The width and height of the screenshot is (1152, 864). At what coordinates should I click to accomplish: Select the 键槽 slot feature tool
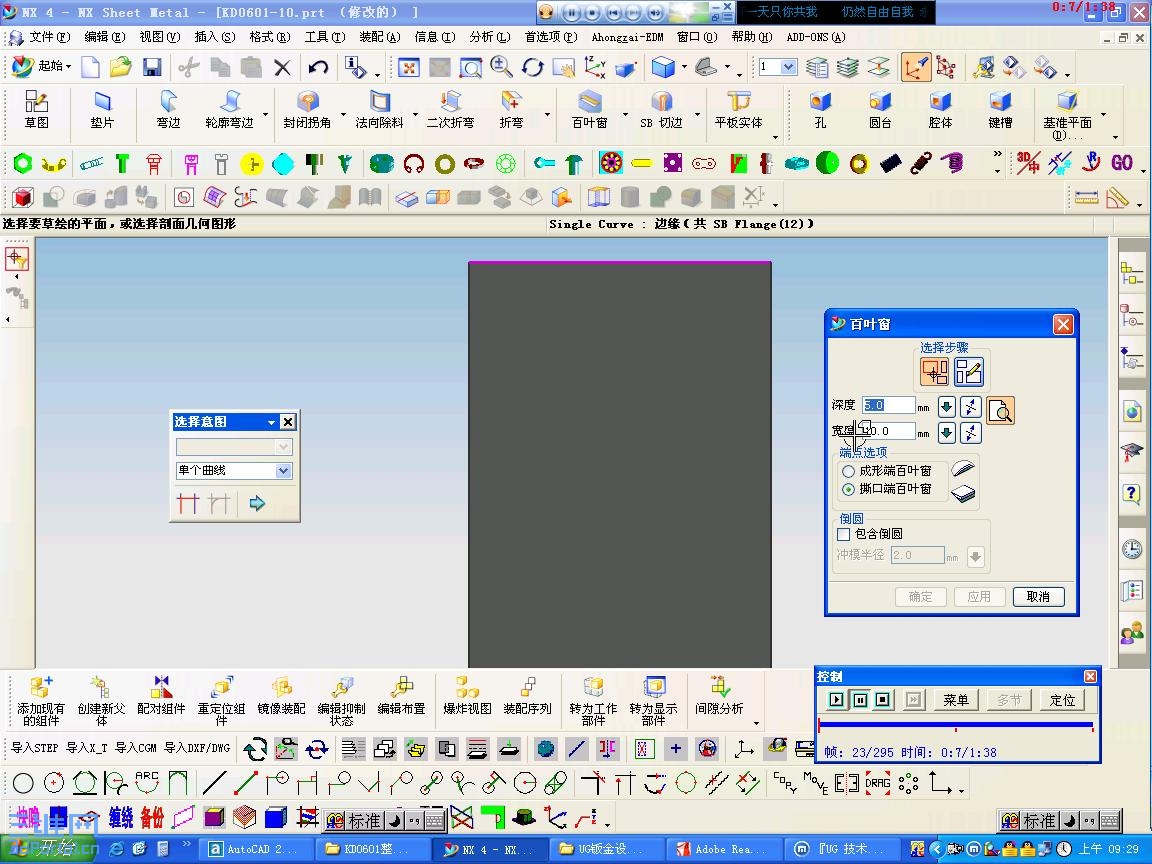(x=1000, y=111)
